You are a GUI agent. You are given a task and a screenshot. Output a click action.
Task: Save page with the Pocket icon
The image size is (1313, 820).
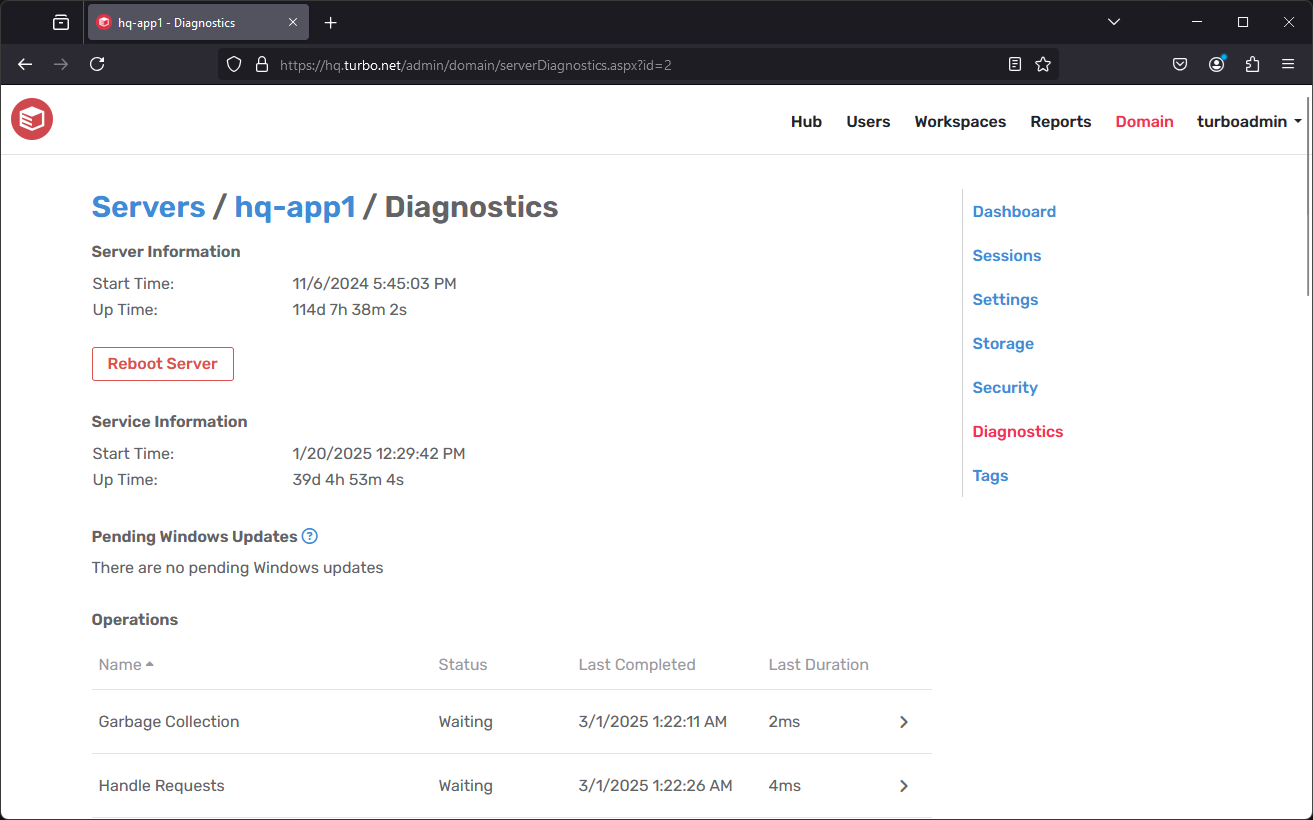1180,63
